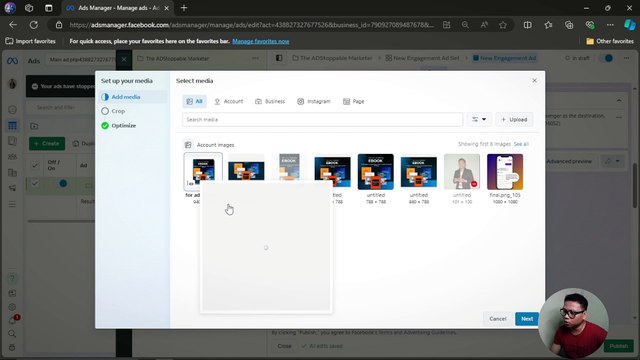Open the all tools hamburger menu in the sidebar
The width and height of the screenshot is (640, 360).
(12, 204)
